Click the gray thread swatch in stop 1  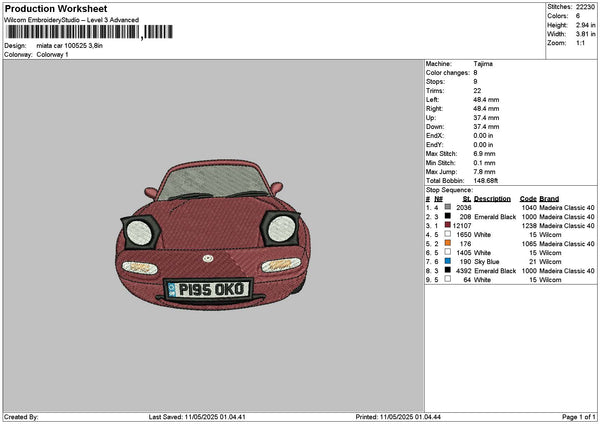click(447, 207)
